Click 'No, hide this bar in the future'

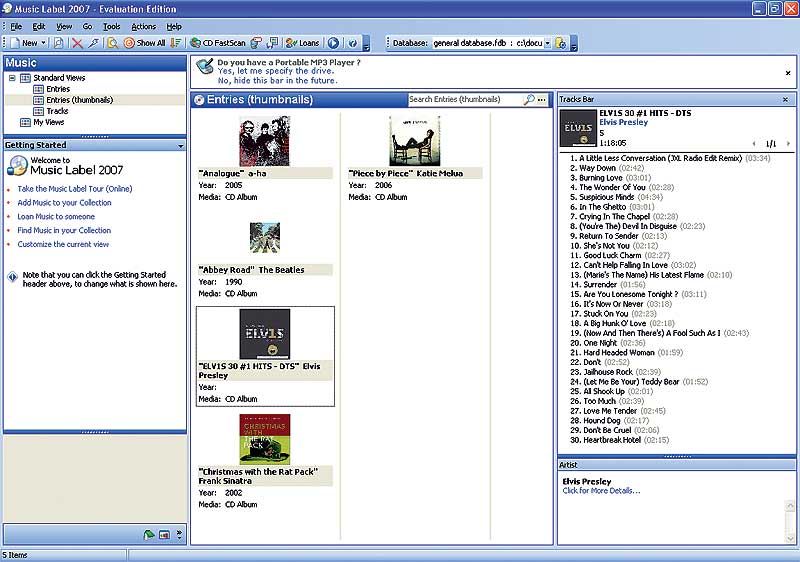[278, 81]
